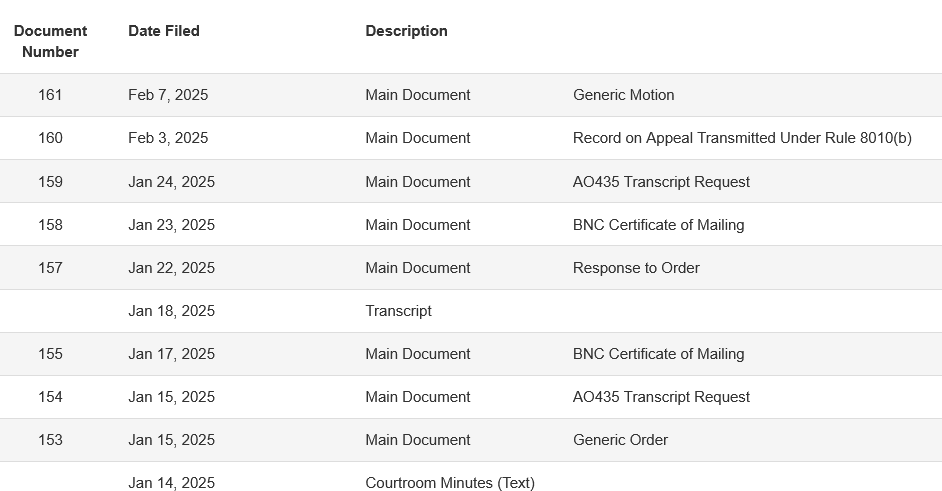Viewport: 942px width, 491px height.
Task: Open BNC Certificate of Mailing filed Jan 17
Action: [x=658, y=354]
